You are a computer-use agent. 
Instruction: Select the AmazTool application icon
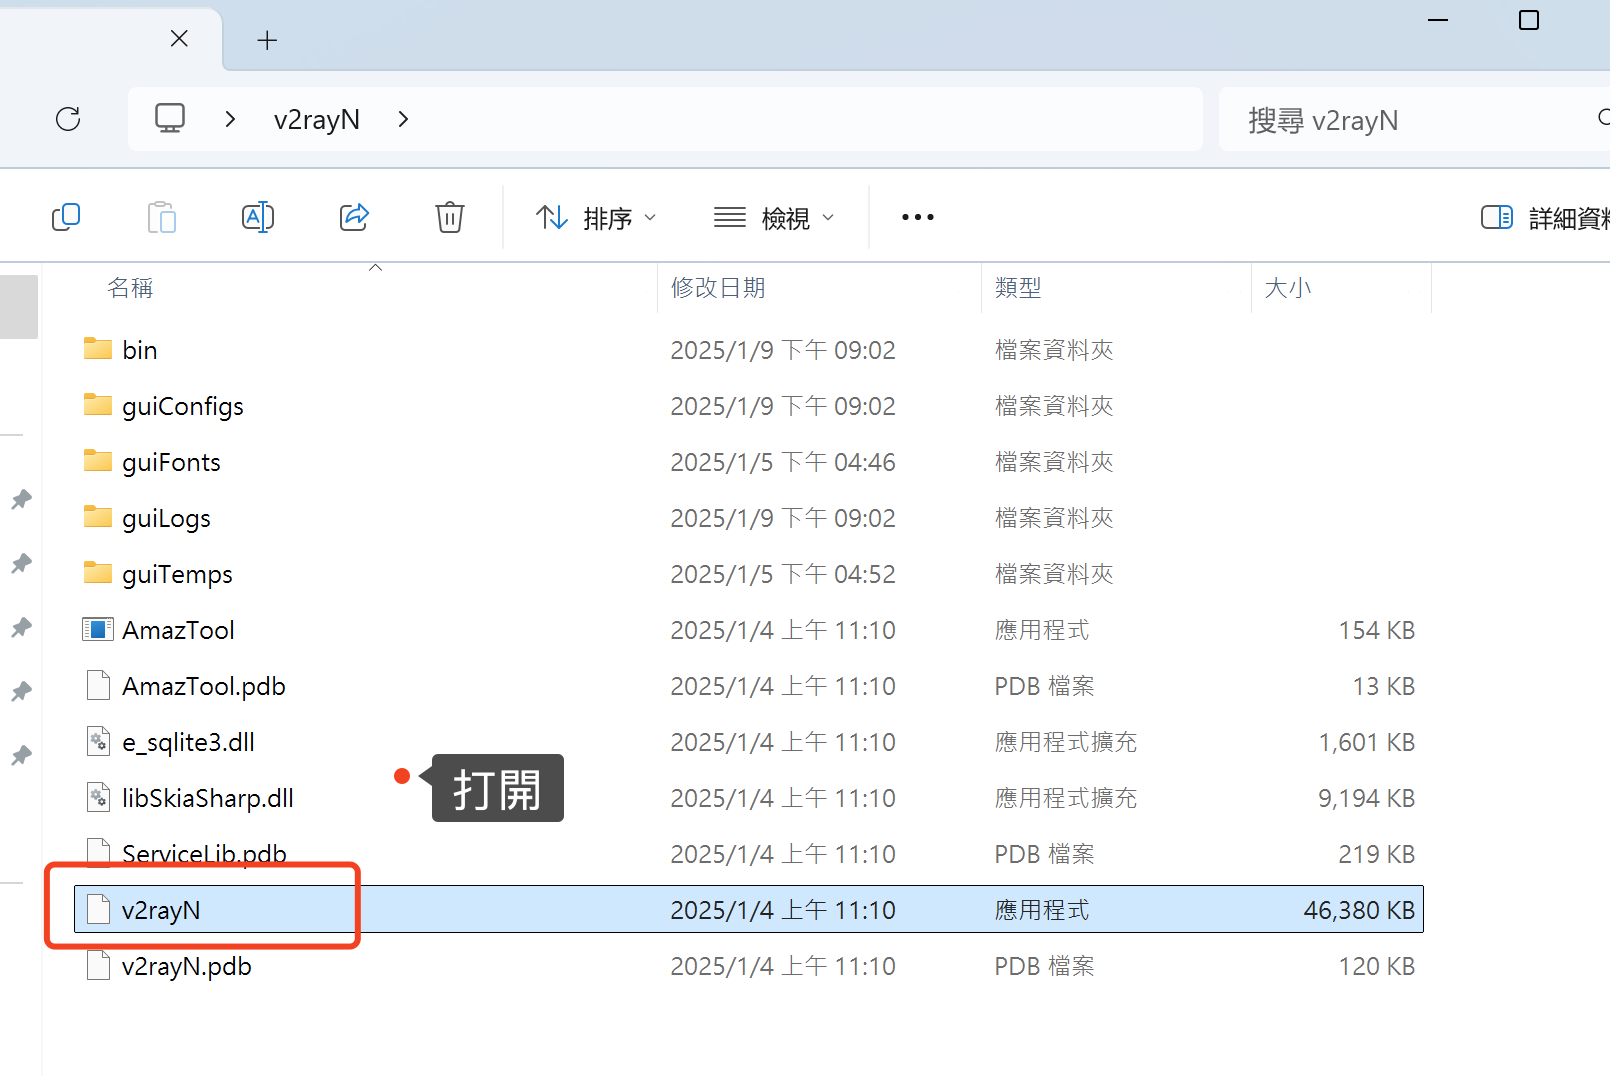click(98, 629)
